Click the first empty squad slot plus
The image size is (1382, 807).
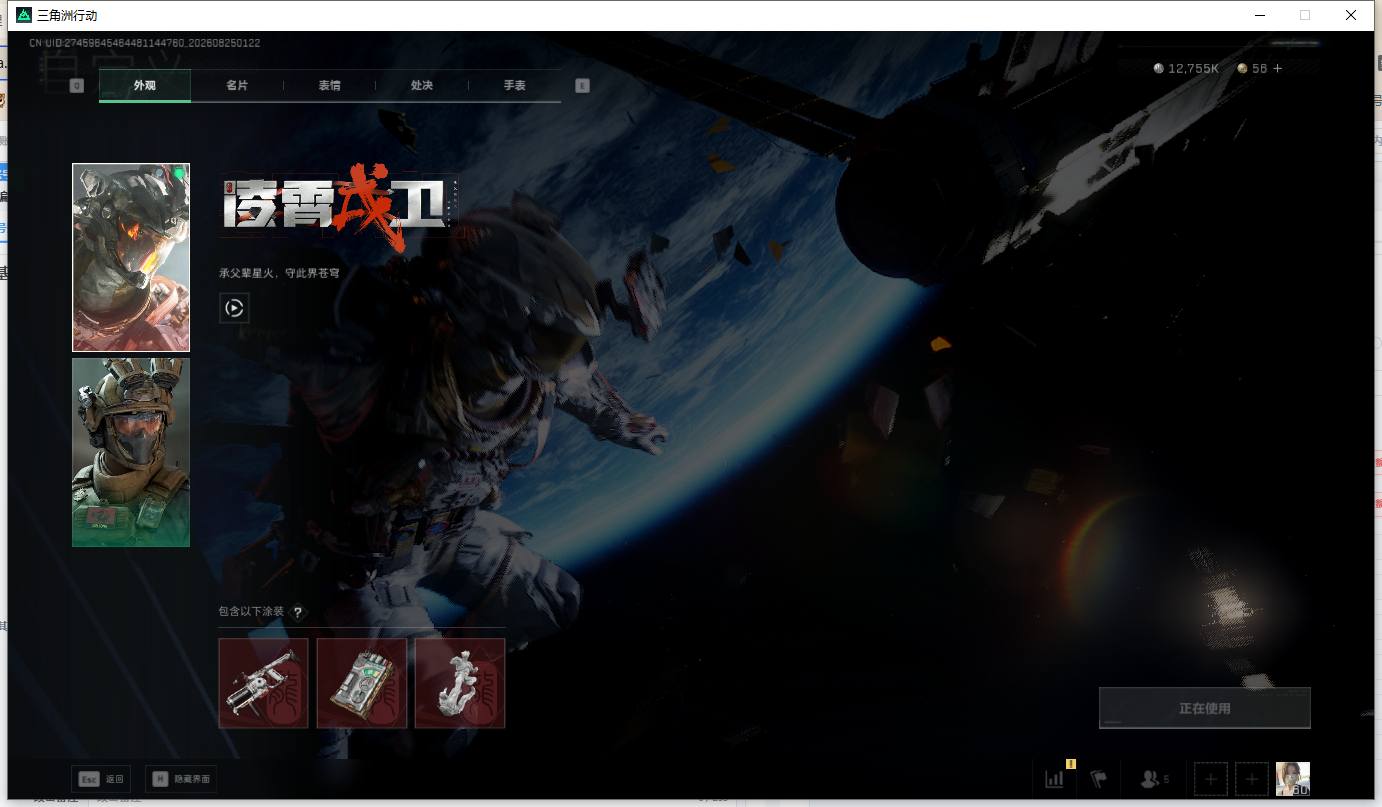[1210, 779]
